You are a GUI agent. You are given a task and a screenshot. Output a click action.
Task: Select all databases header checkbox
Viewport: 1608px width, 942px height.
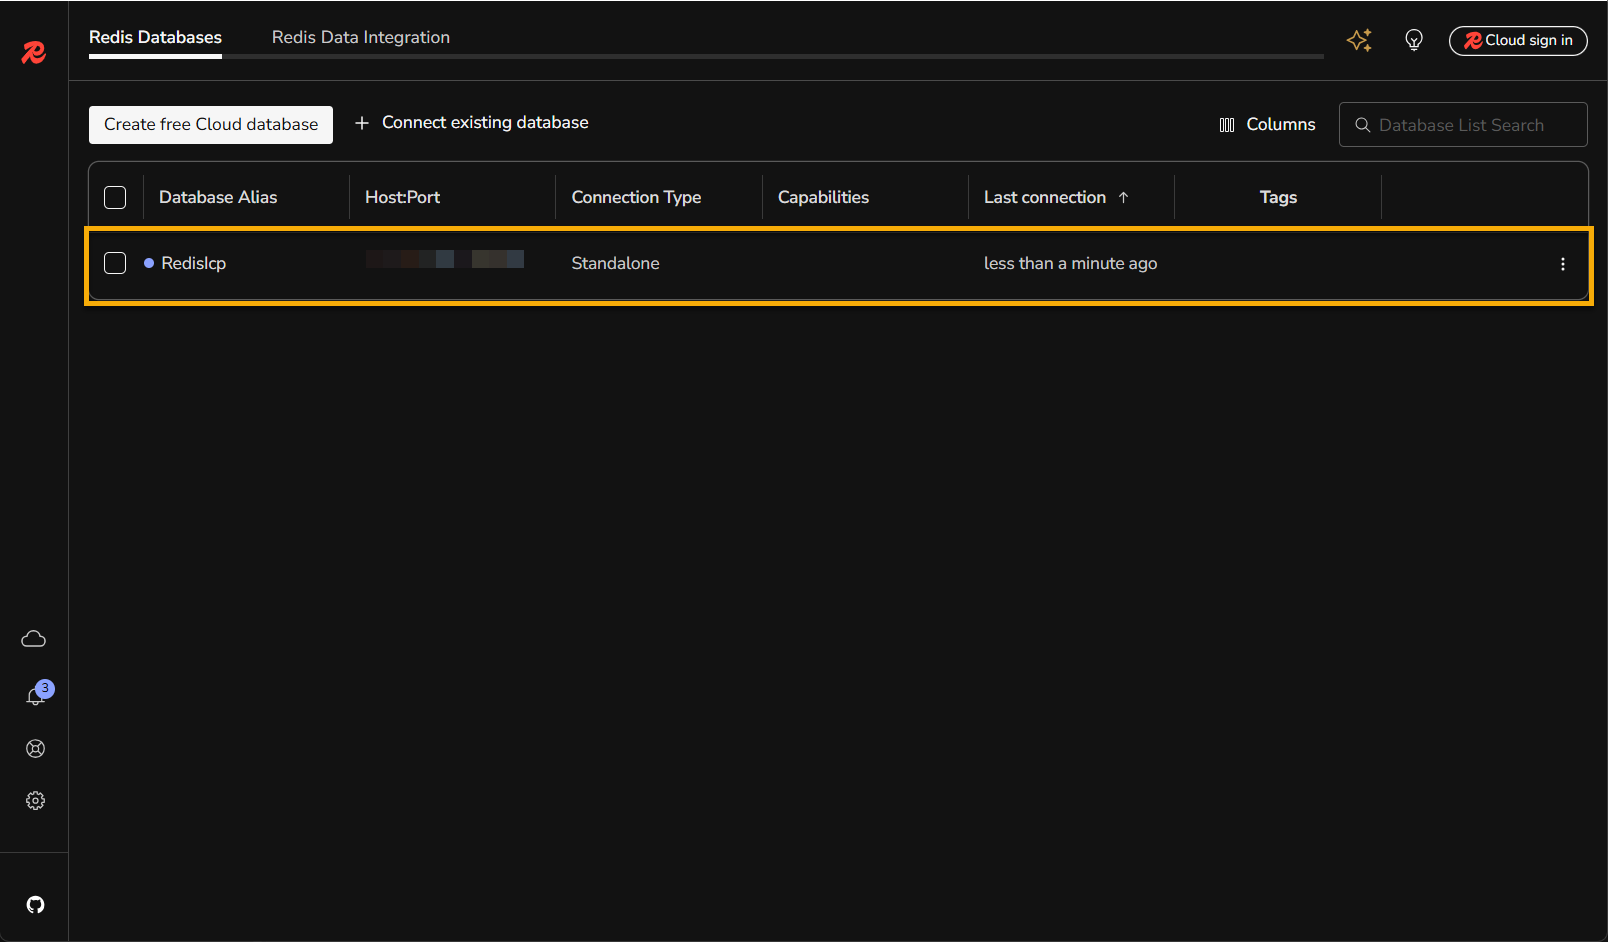(x=115, y=197)
